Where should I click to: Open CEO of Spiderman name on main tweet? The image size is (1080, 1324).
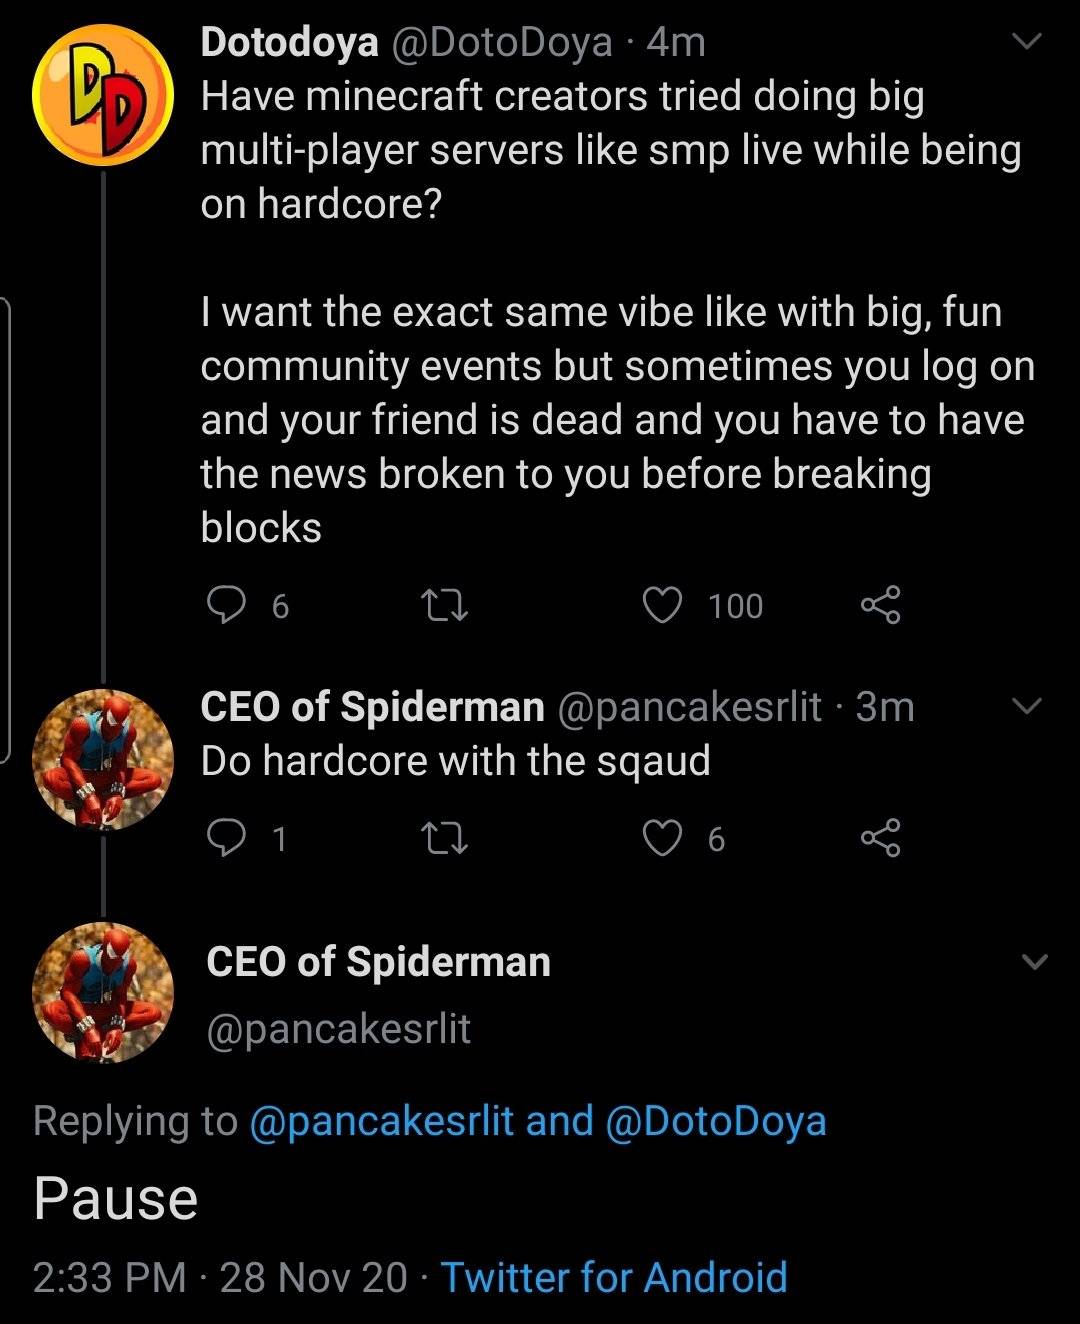[x=378, y=962]
